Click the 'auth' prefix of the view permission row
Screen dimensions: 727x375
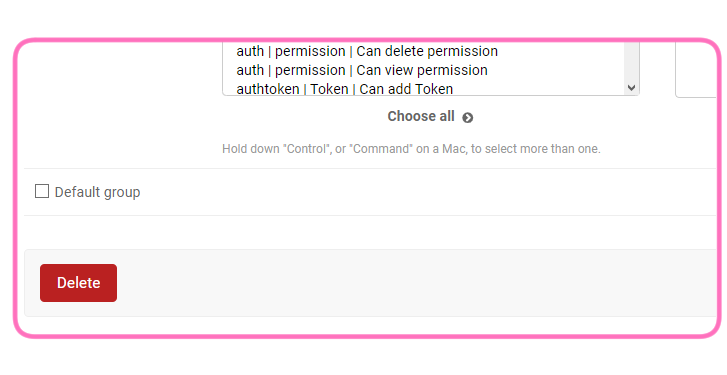coord(250,70)
